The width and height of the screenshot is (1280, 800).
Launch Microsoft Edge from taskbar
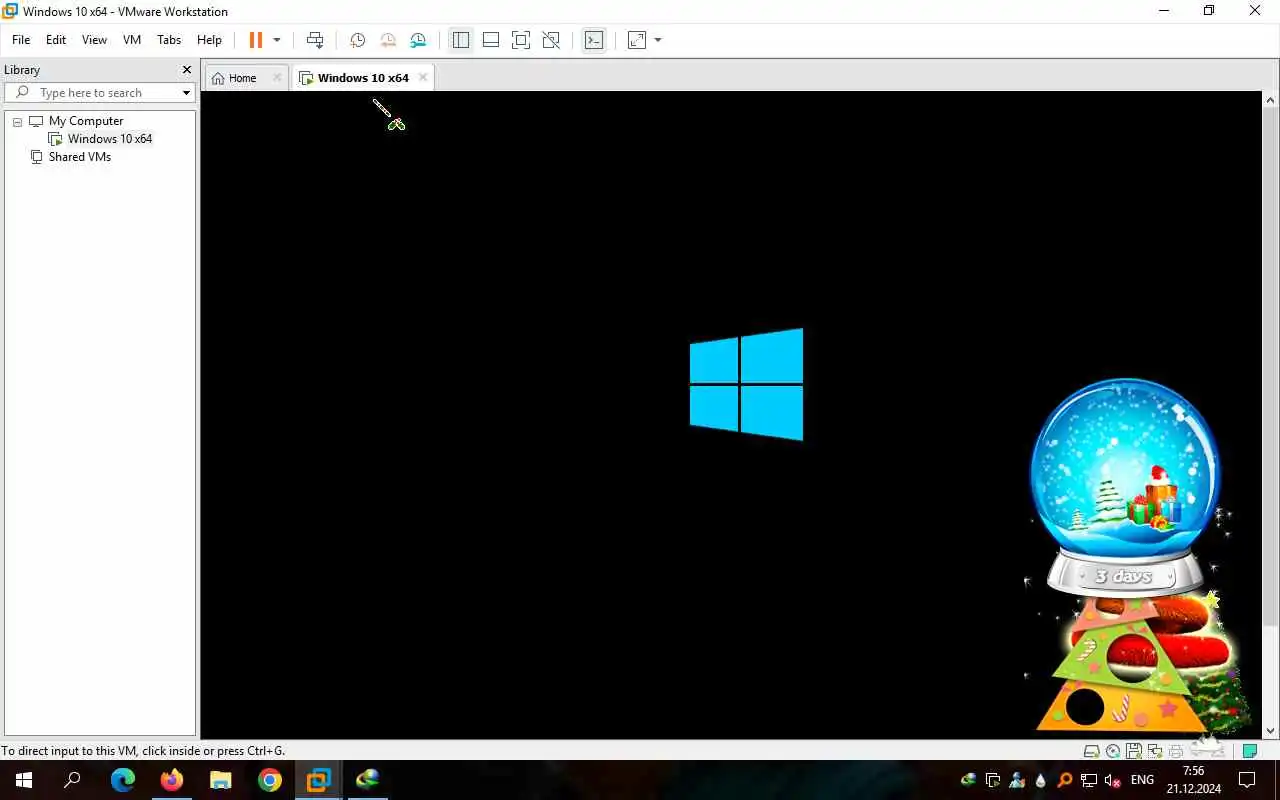coord(123,780)
